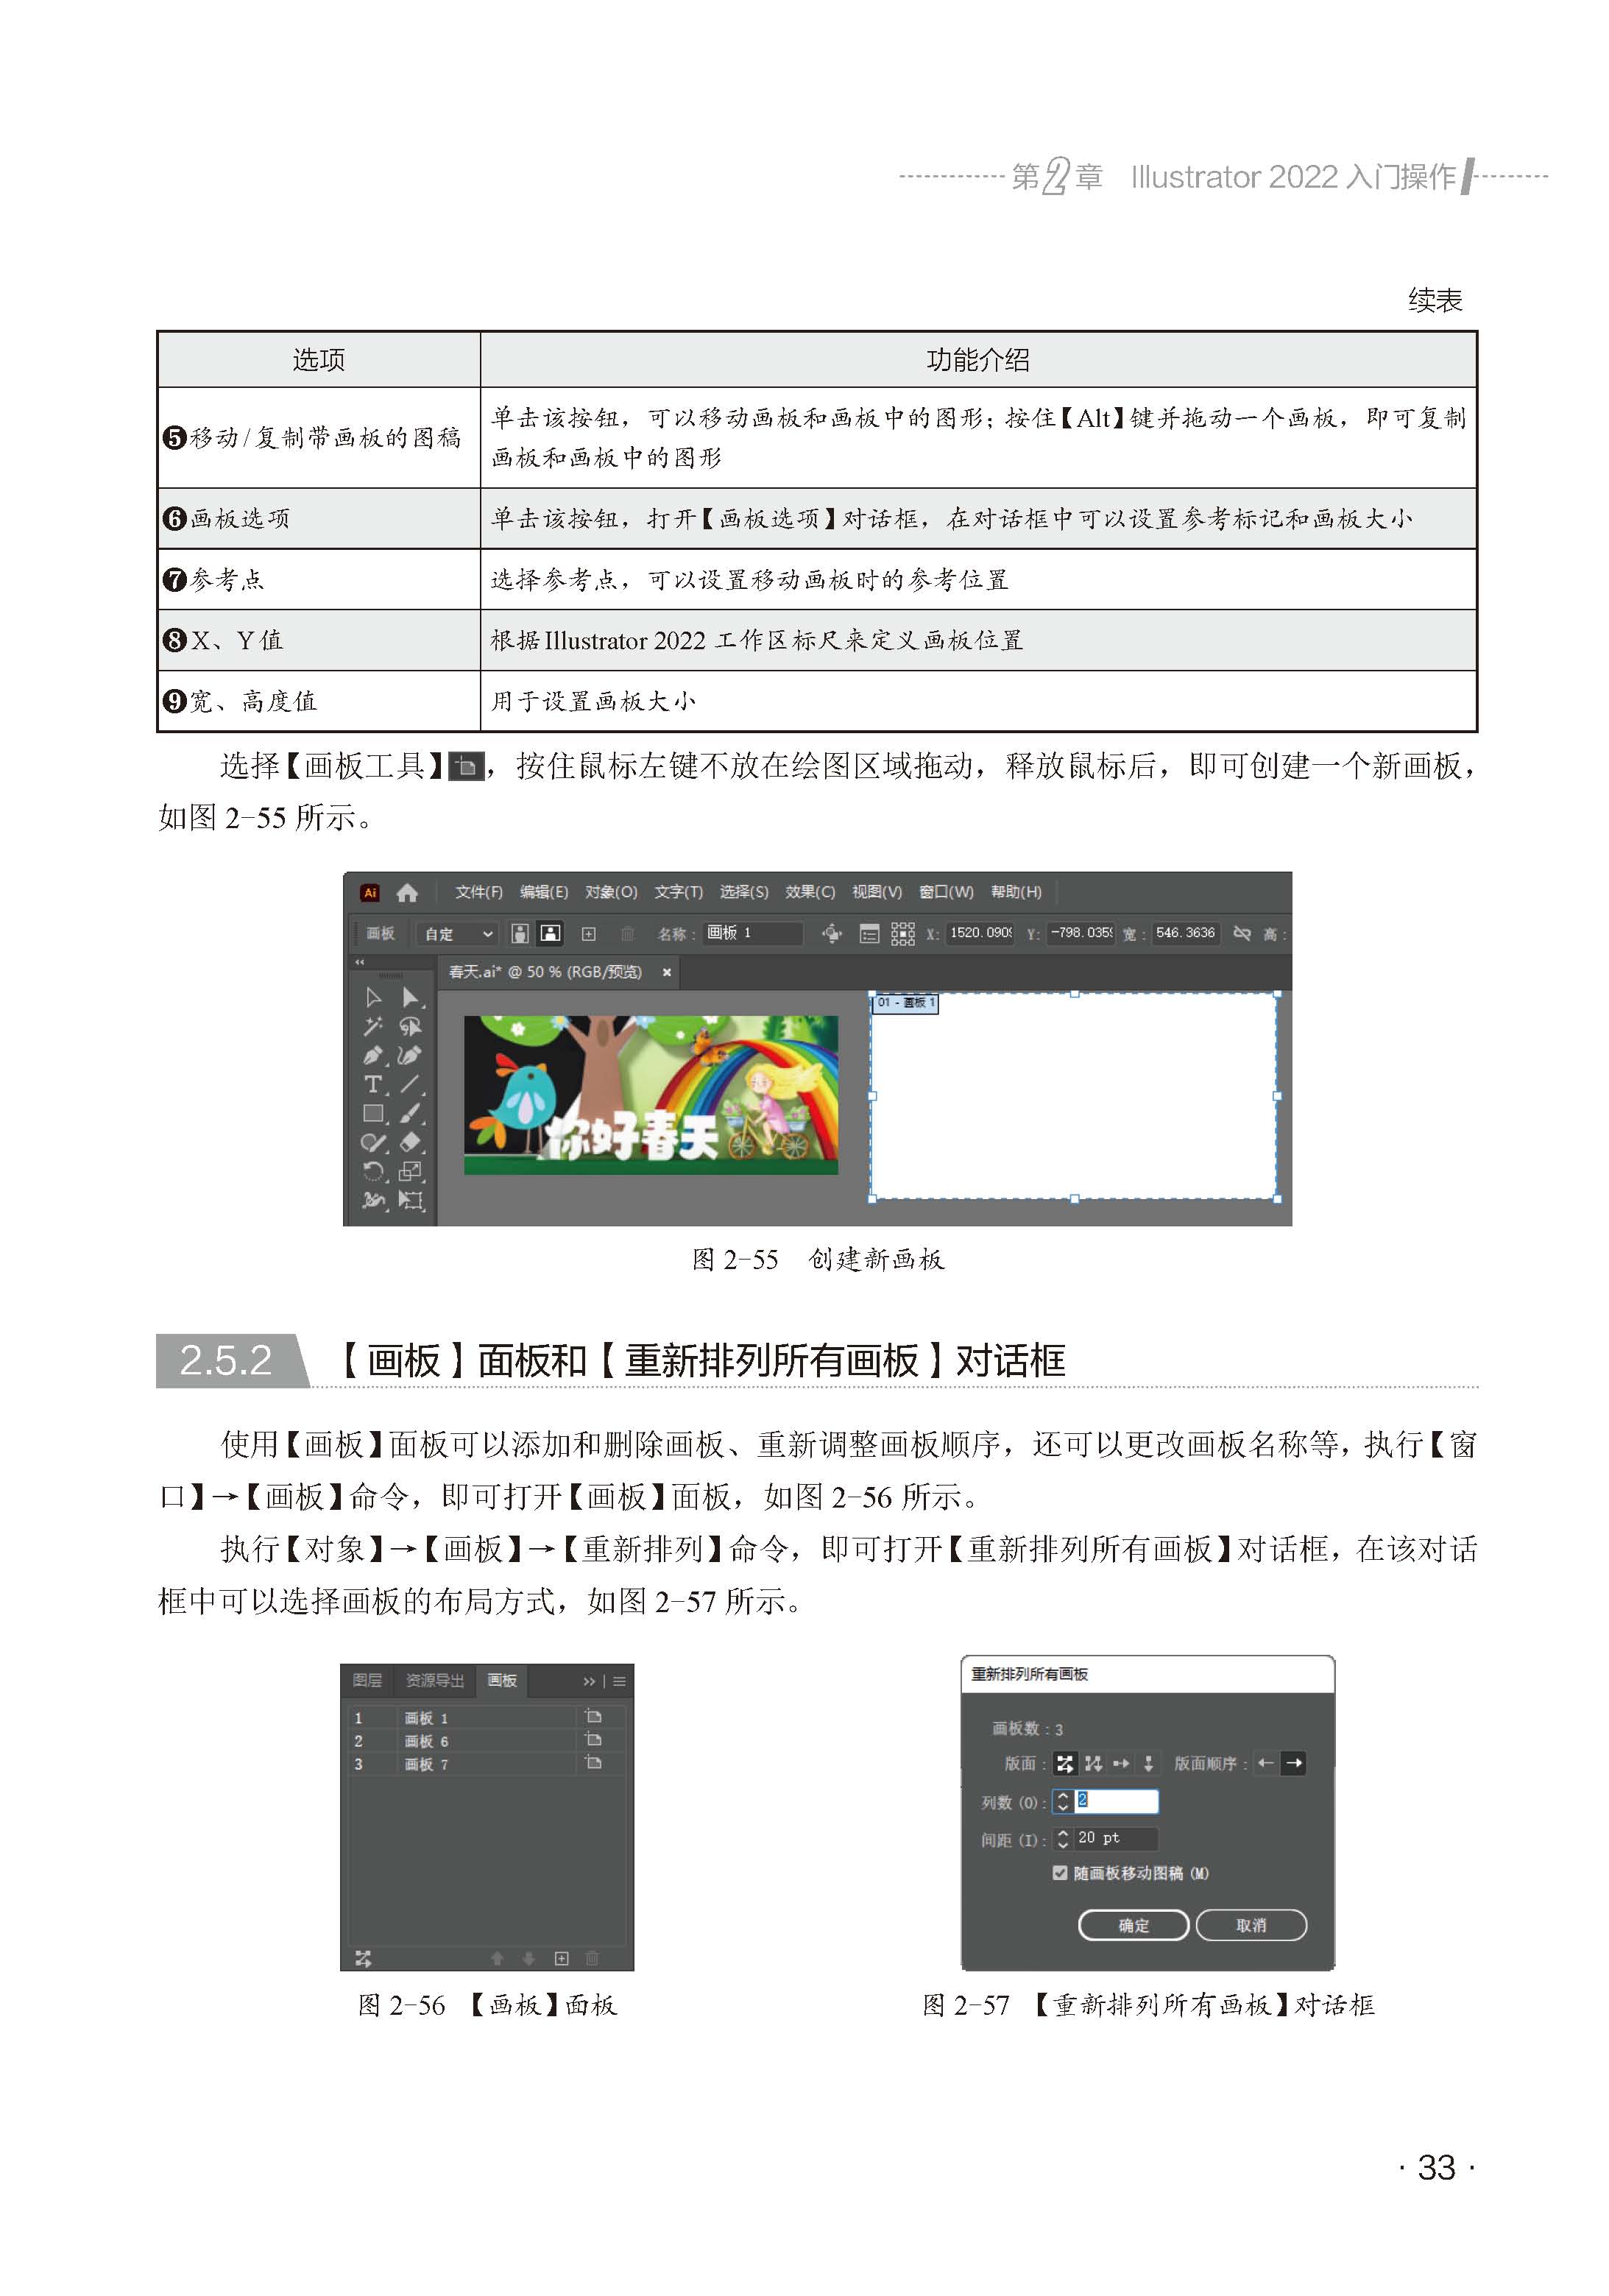
Task: Click the move up arrow in 画板 panel
Action: coord(497,1958)
